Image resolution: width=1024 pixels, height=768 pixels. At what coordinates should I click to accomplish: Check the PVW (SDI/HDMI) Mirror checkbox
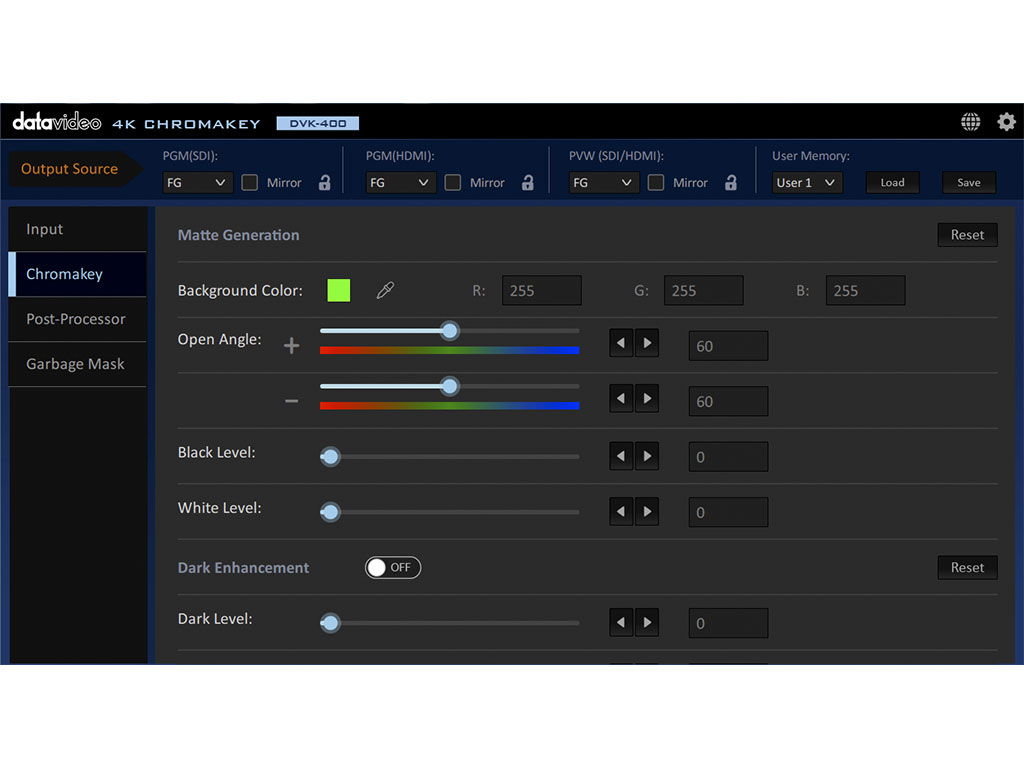pyautogui.click(x=656, y=183)
